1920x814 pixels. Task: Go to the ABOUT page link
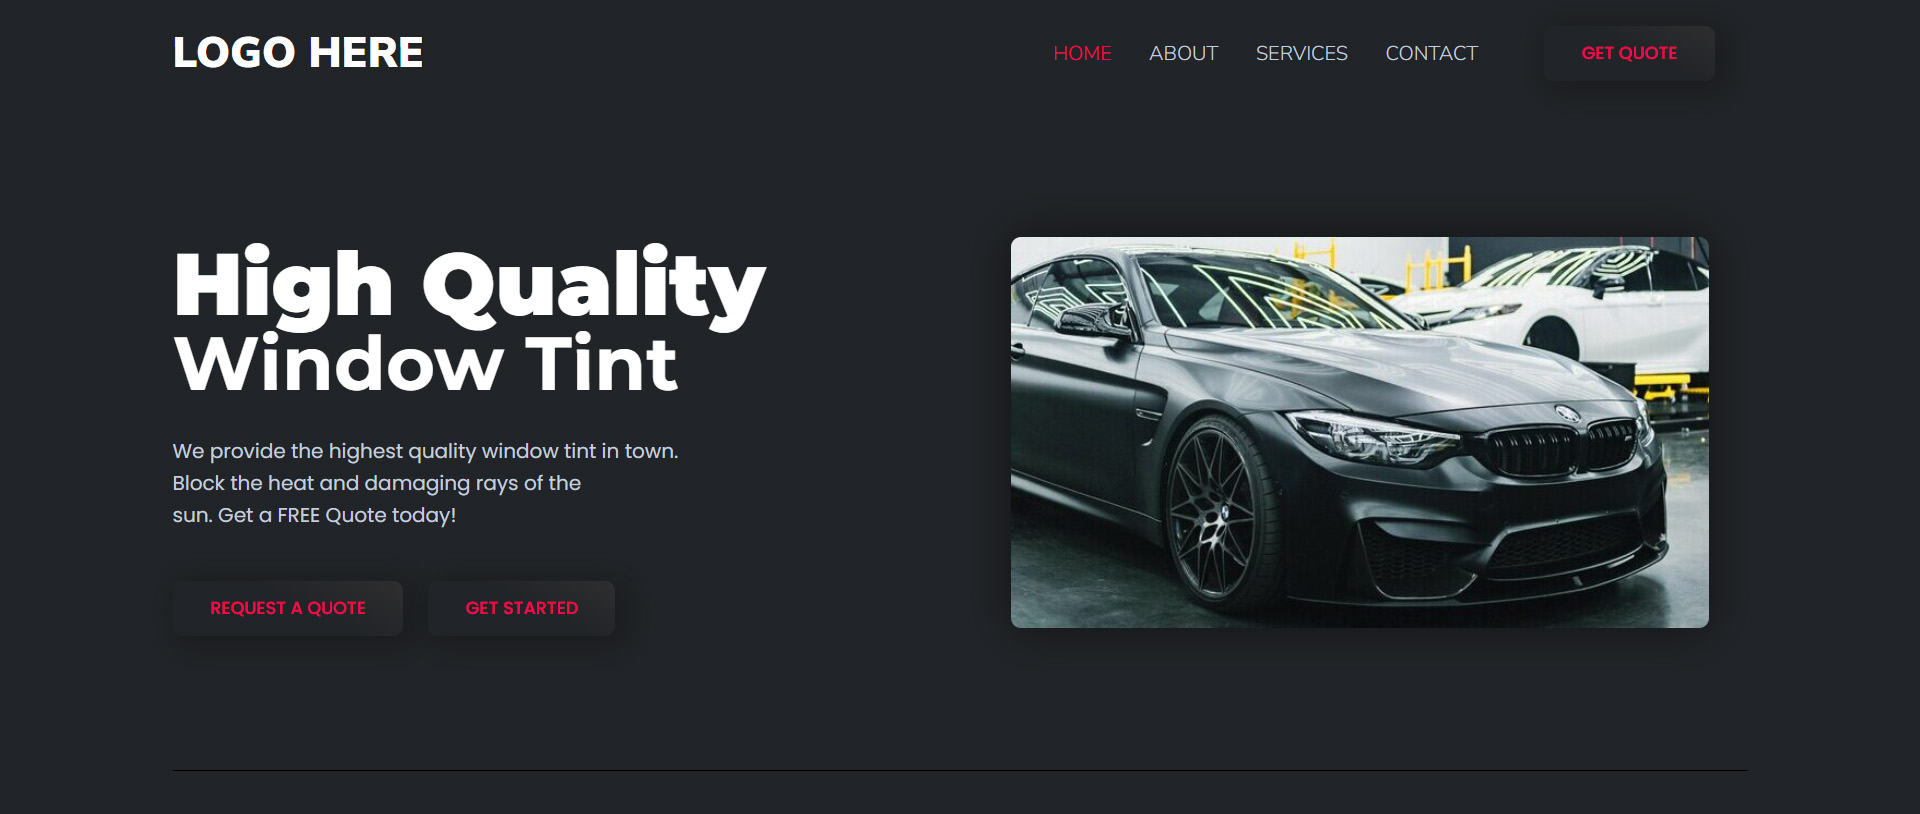pyautogui.click(x=1183, y=53)
